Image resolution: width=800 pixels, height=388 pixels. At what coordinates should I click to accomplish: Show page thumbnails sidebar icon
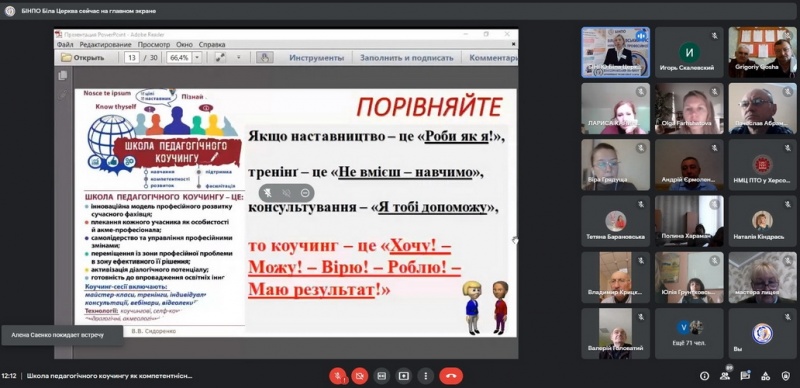[x=63, y=76]
